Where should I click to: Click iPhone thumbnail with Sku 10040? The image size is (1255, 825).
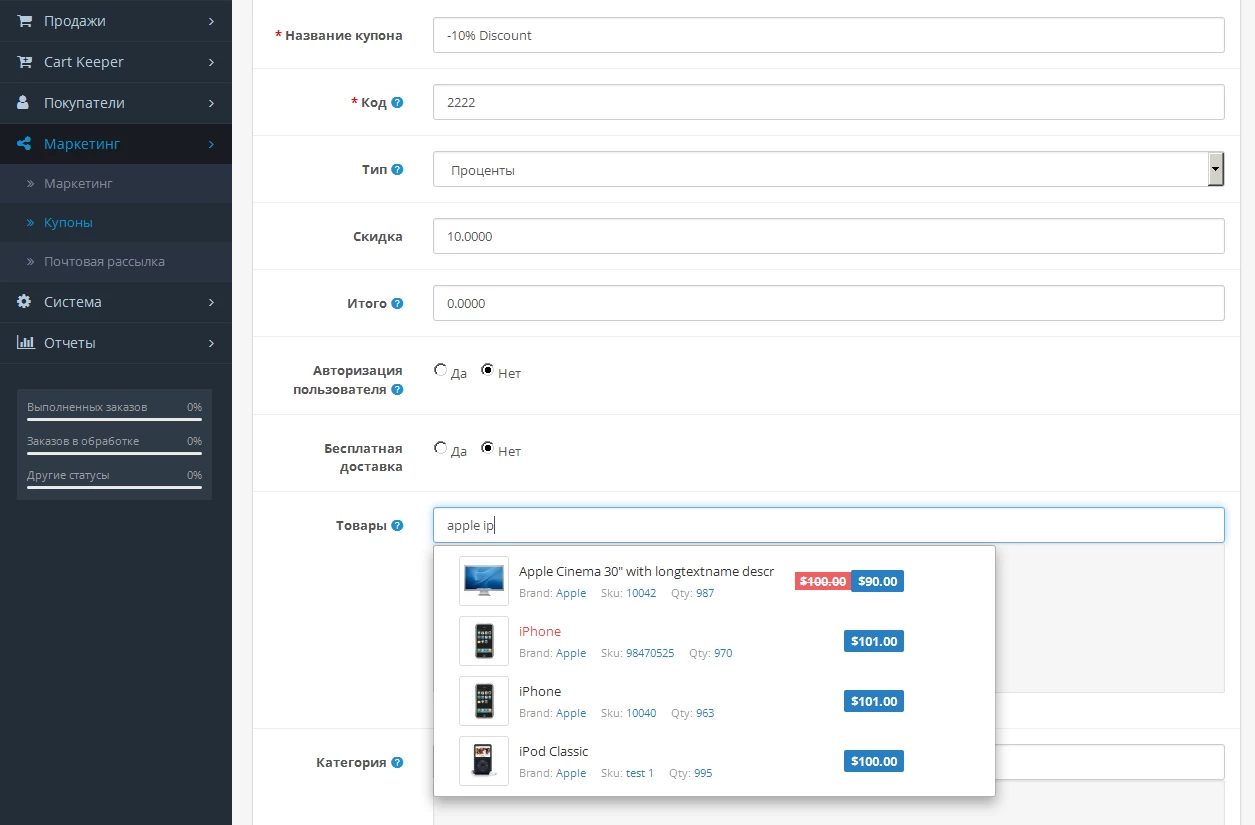[484, 701]
